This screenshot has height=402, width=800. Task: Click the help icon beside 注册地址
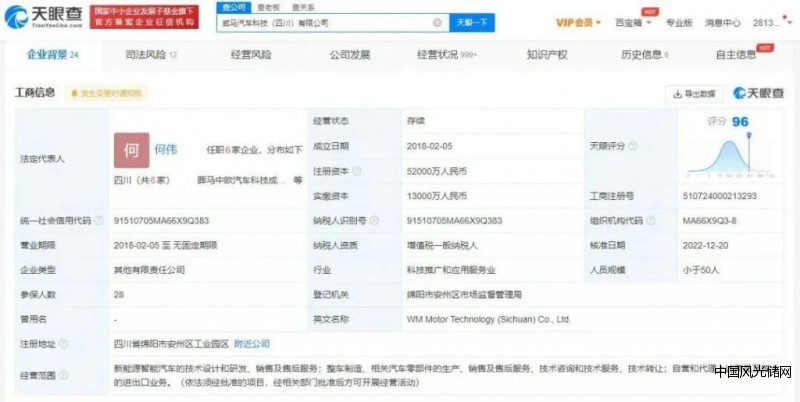point(63,344)
